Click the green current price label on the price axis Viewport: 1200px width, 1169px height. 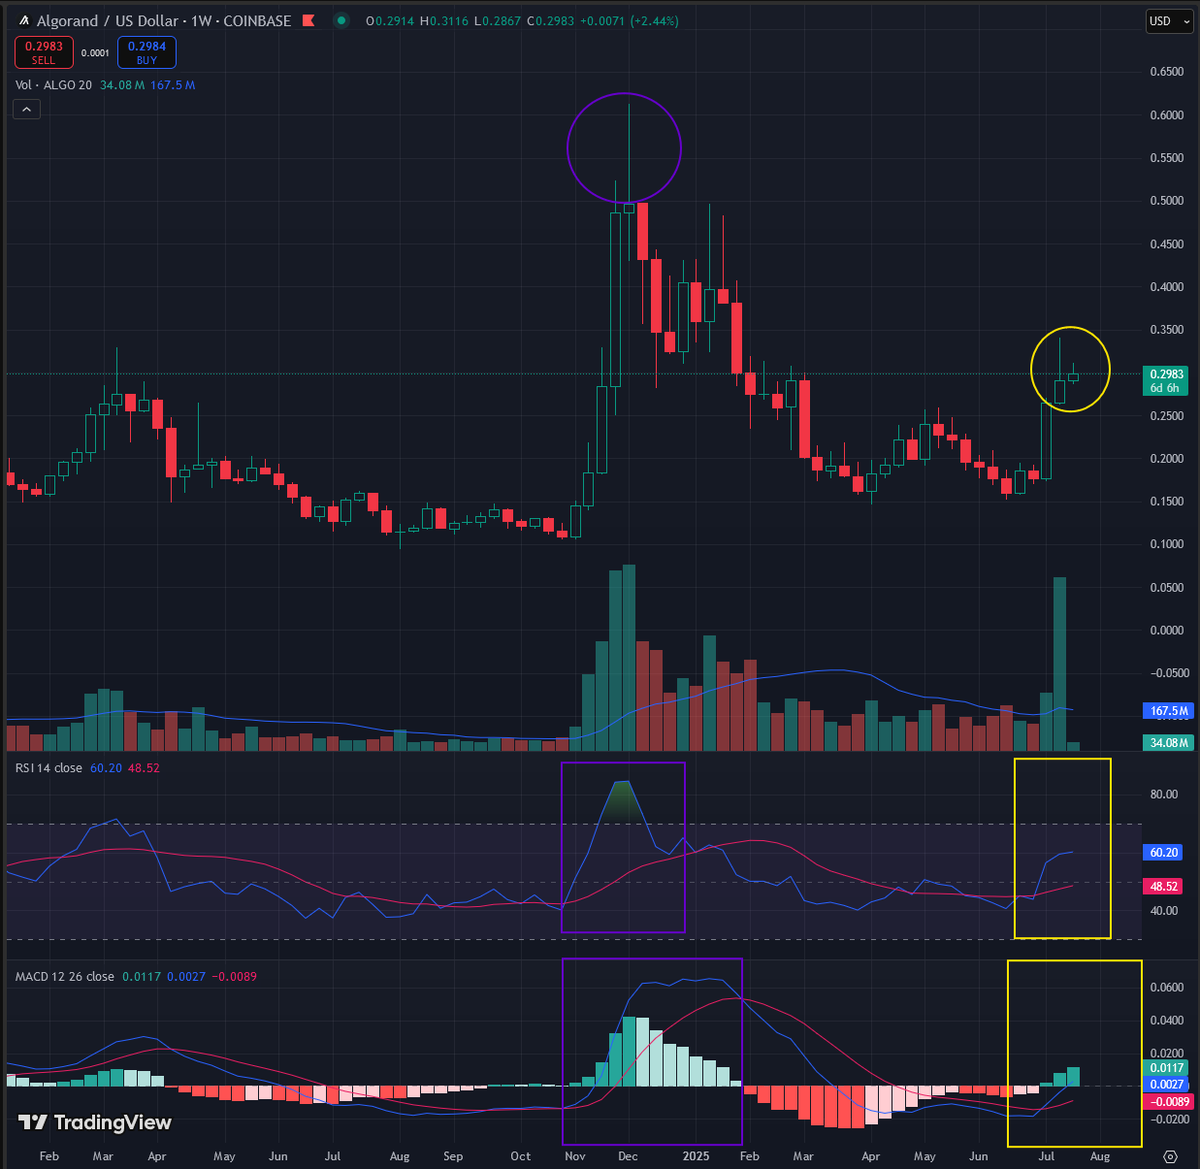tap(1166, 374)
